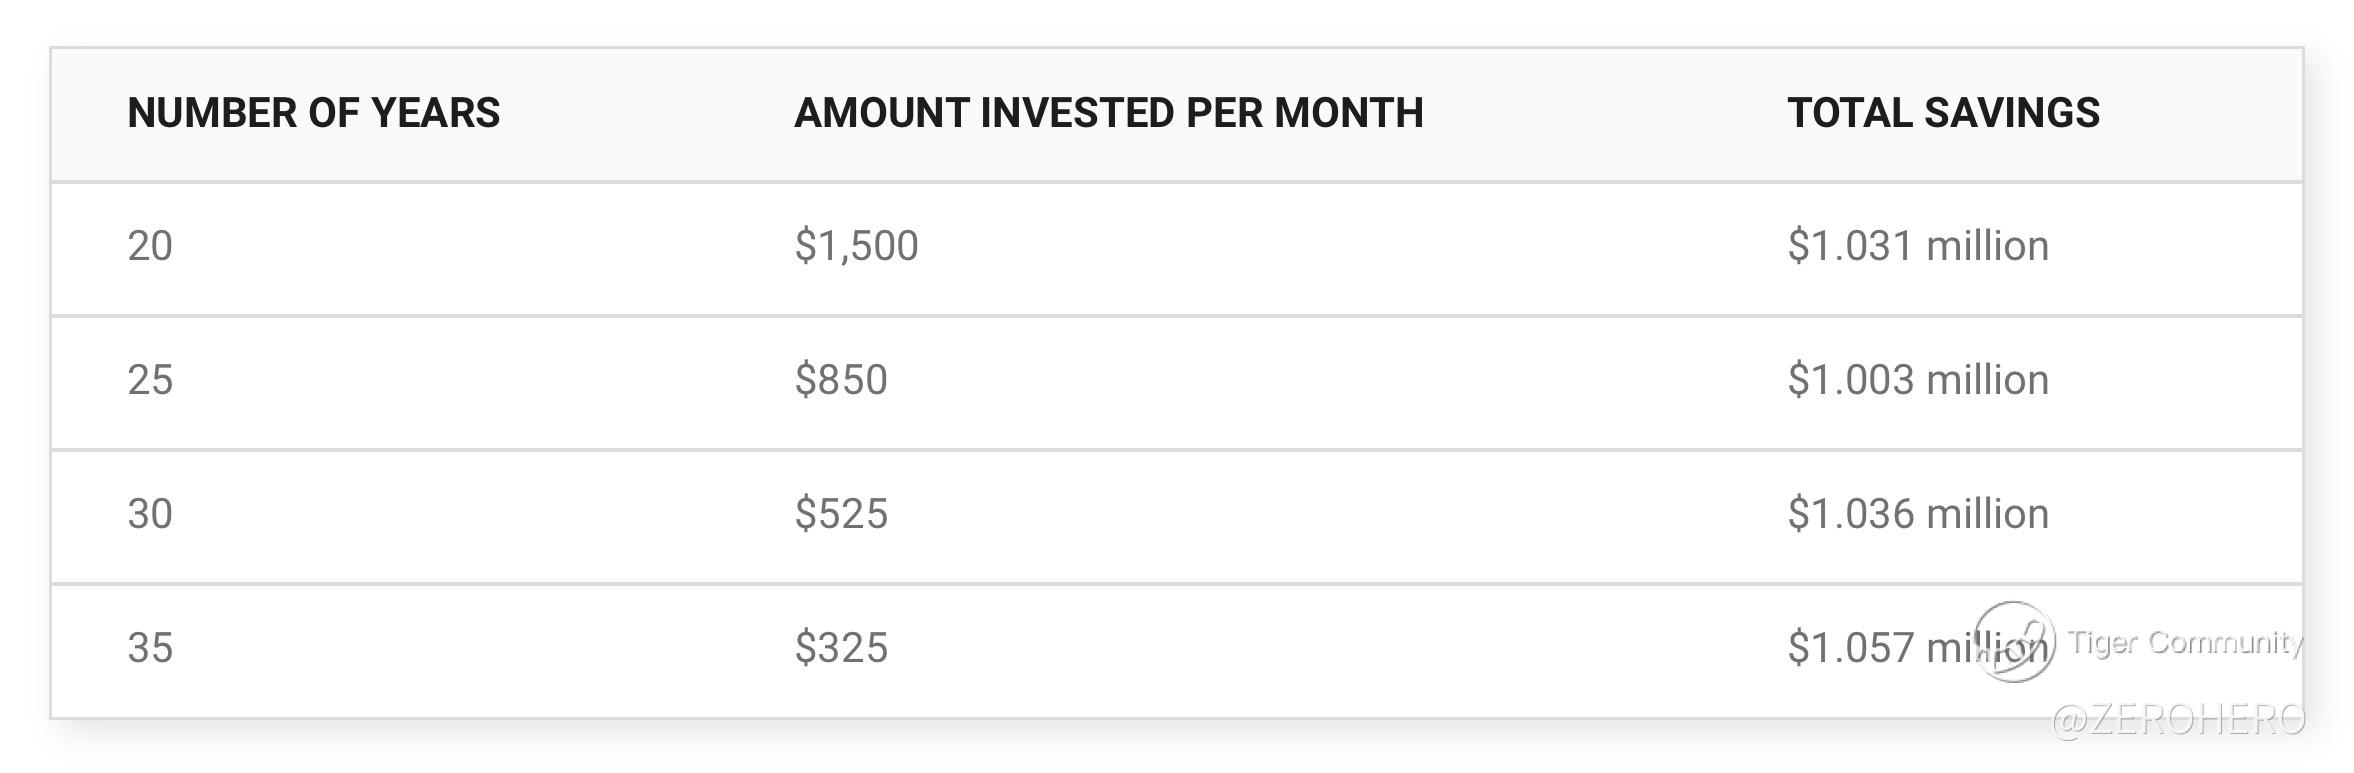Select the 25 years cell
The image size is (2354, 773).
(x=150, y=380)
